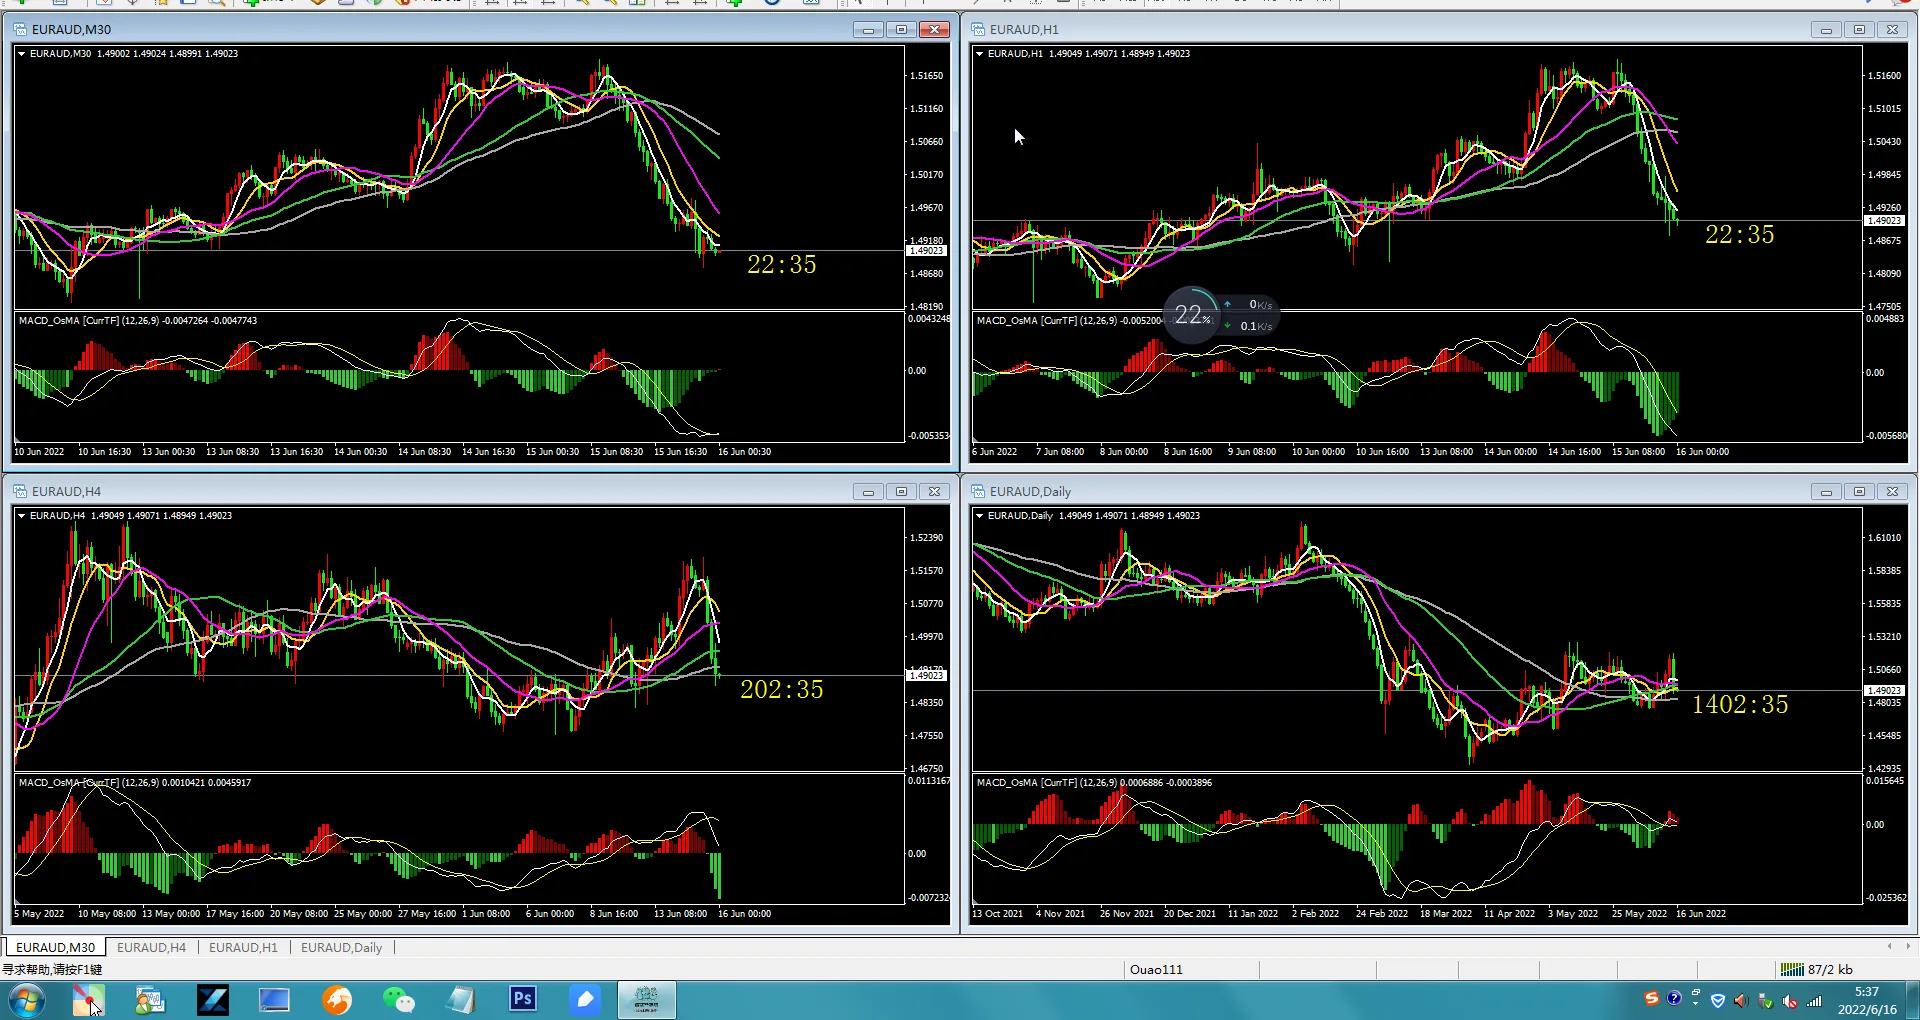Click the '1402:35' countdown text on Daily chart
This screenshot has width=1920, height=1020.
[x=1740, y=704]
